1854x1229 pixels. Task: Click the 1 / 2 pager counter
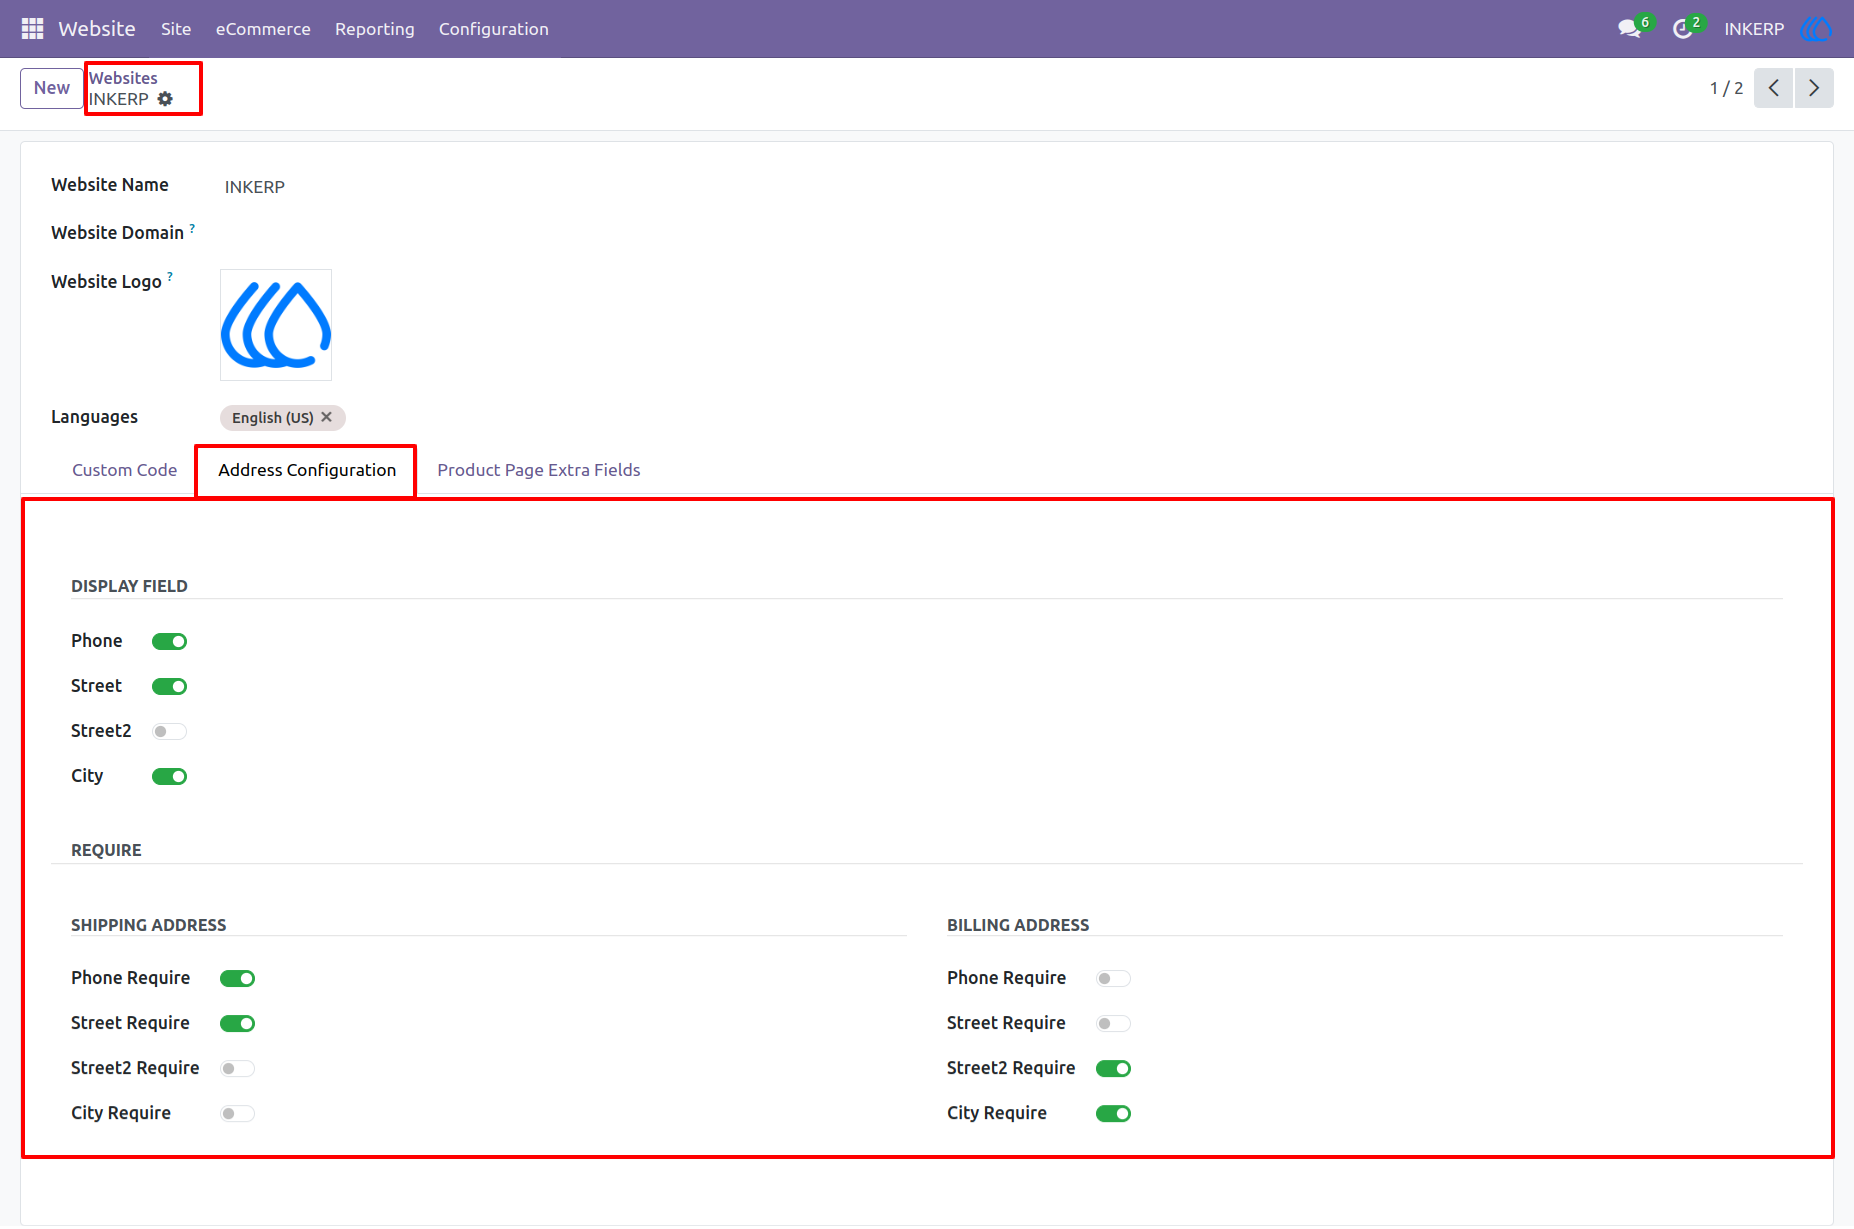(1726, 88)
